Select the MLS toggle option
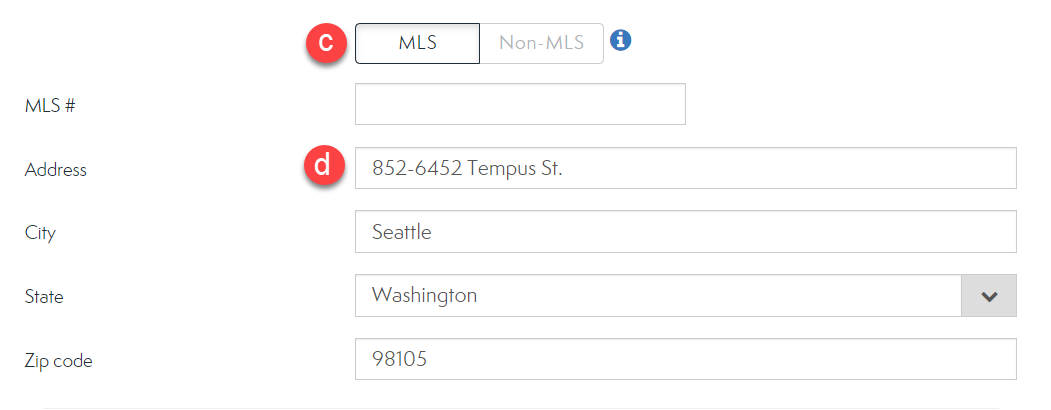The image size is (1051, 410). [x=417, y=43]
